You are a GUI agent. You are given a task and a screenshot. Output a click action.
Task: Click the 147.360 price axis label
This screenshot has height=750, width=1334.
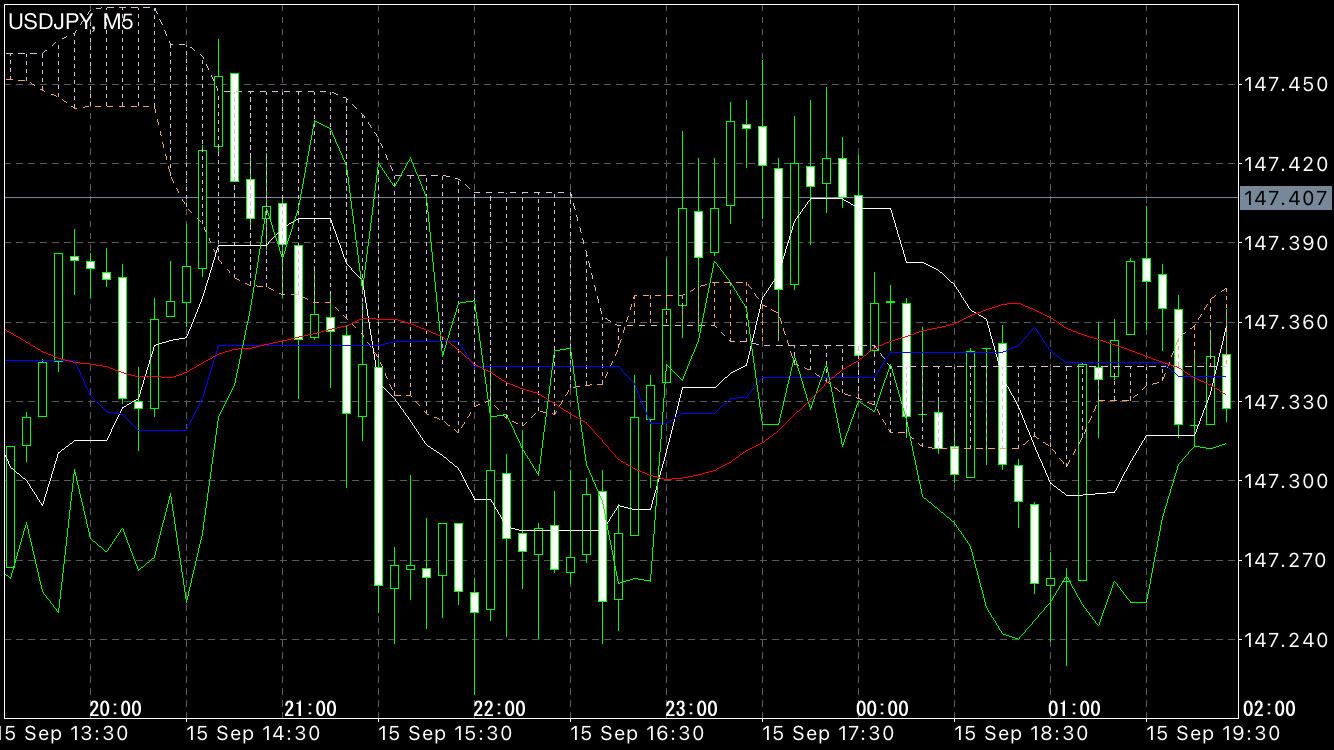tap(1284, 322)
